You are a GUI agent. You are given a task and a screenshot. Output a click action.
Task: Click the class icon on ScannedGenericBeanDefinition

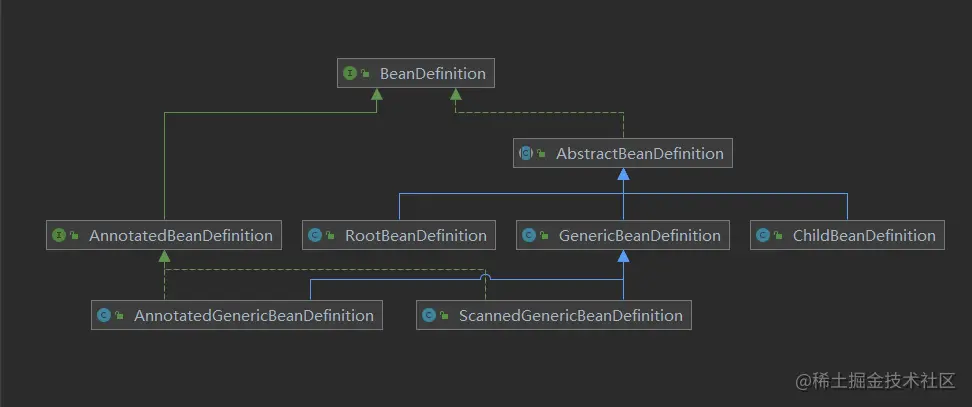(x=428, y=315)
